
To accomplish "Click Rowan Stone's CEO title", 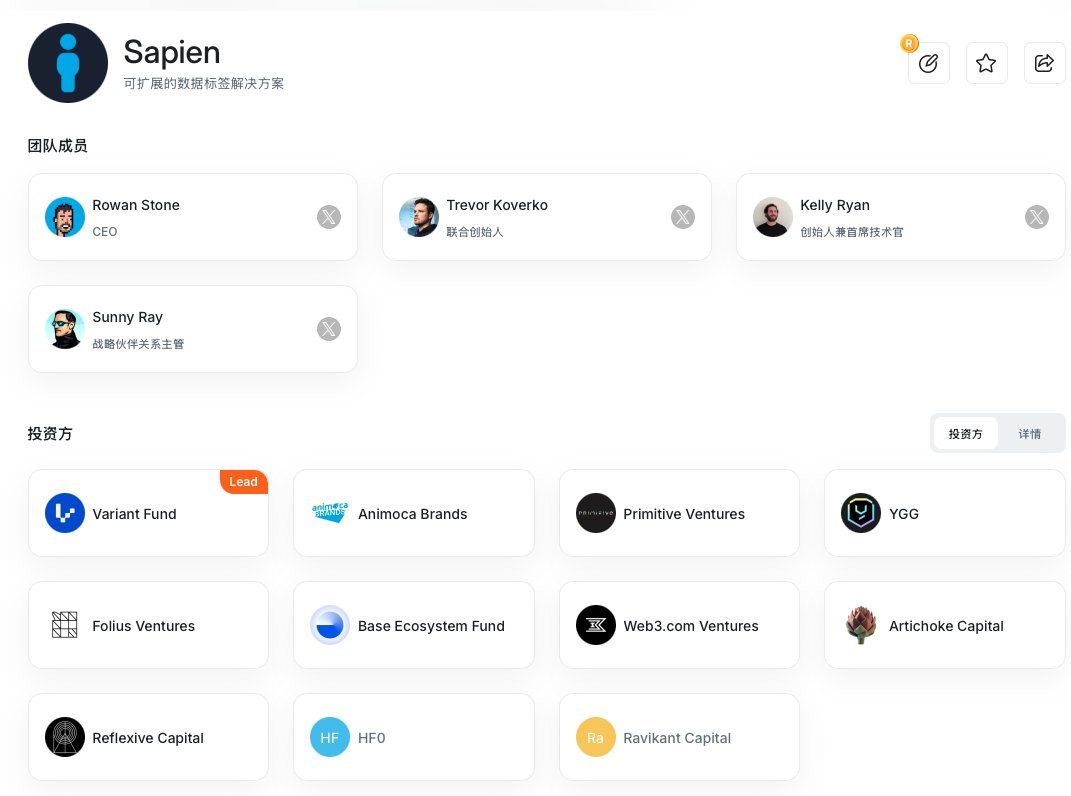I will pyautogui.click(x=105, y=232).
